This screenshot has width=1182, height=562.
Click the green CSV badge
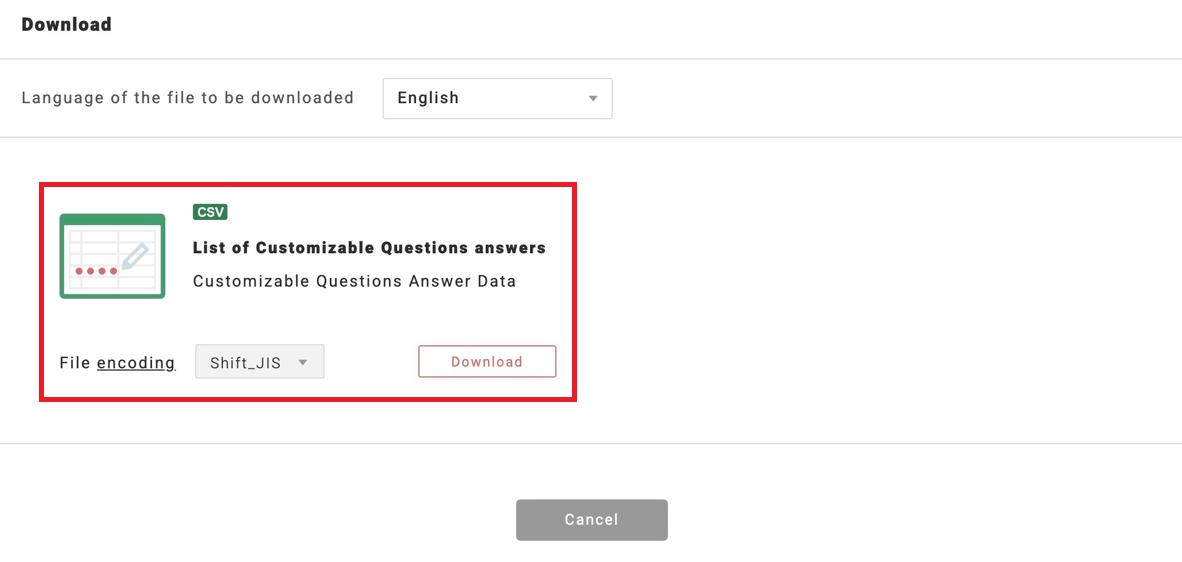click(x=210, y=212)
